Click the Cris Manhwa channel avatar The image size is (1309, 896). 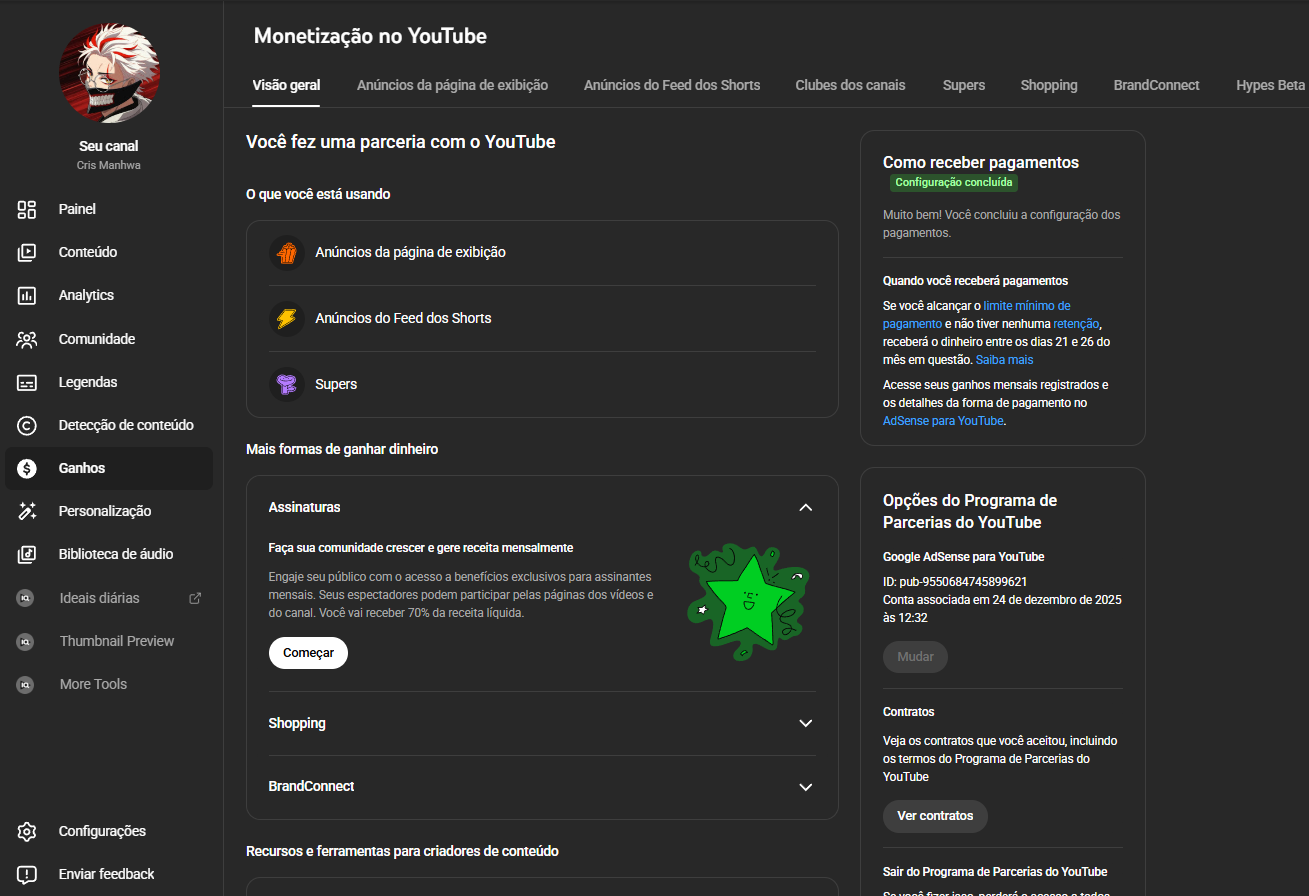110,74
